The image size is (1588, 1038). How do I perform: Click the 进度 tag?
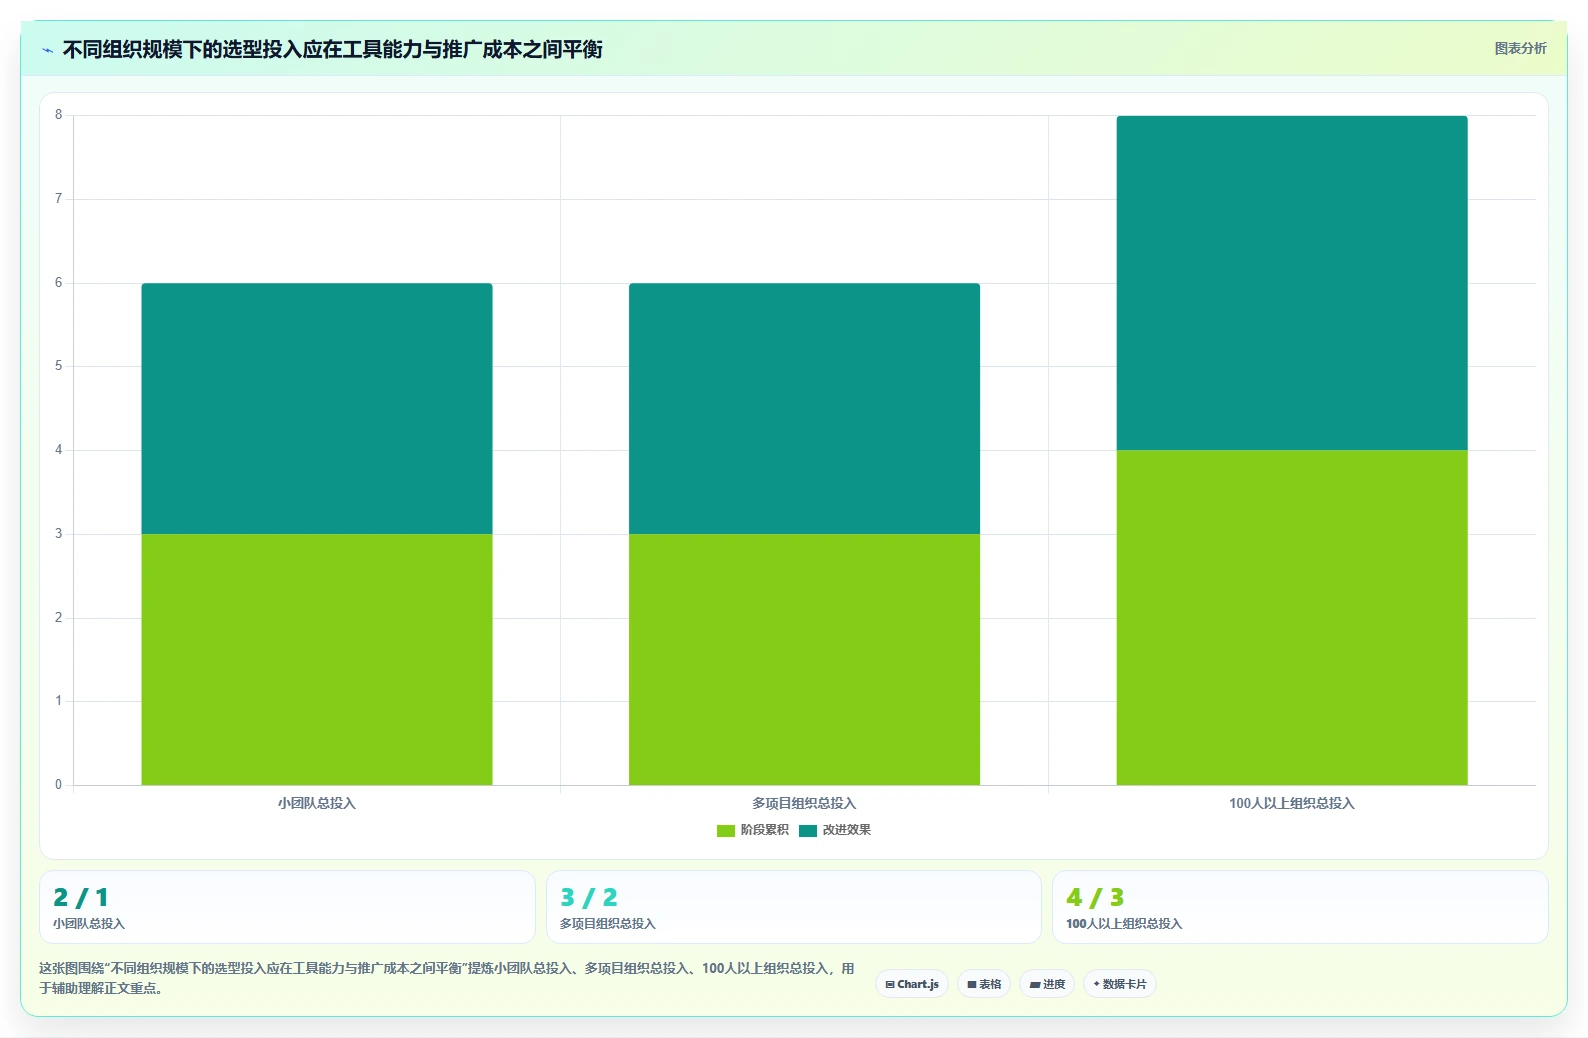tap(1047, 984)
